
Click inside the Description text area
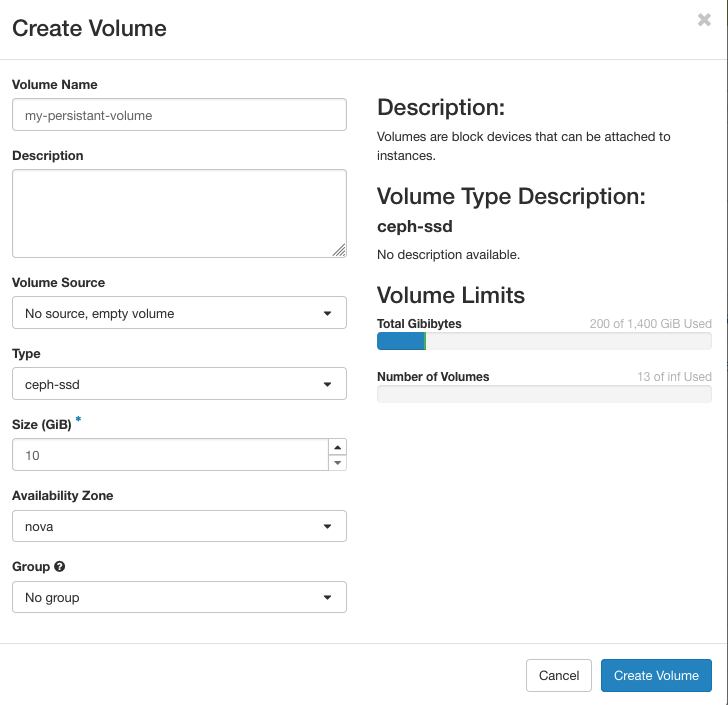pyautogui.click(x=179, y=213)
